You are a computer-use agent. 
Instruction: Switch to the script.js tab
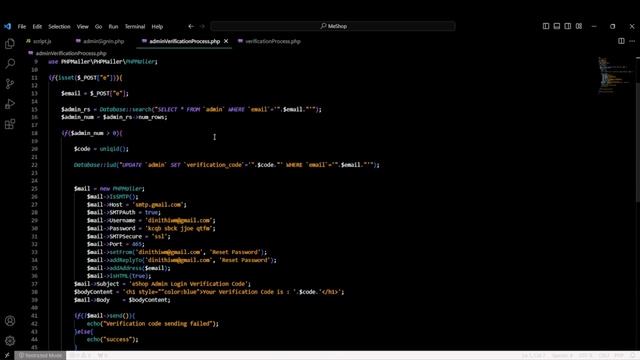click(x=39, y=41)
